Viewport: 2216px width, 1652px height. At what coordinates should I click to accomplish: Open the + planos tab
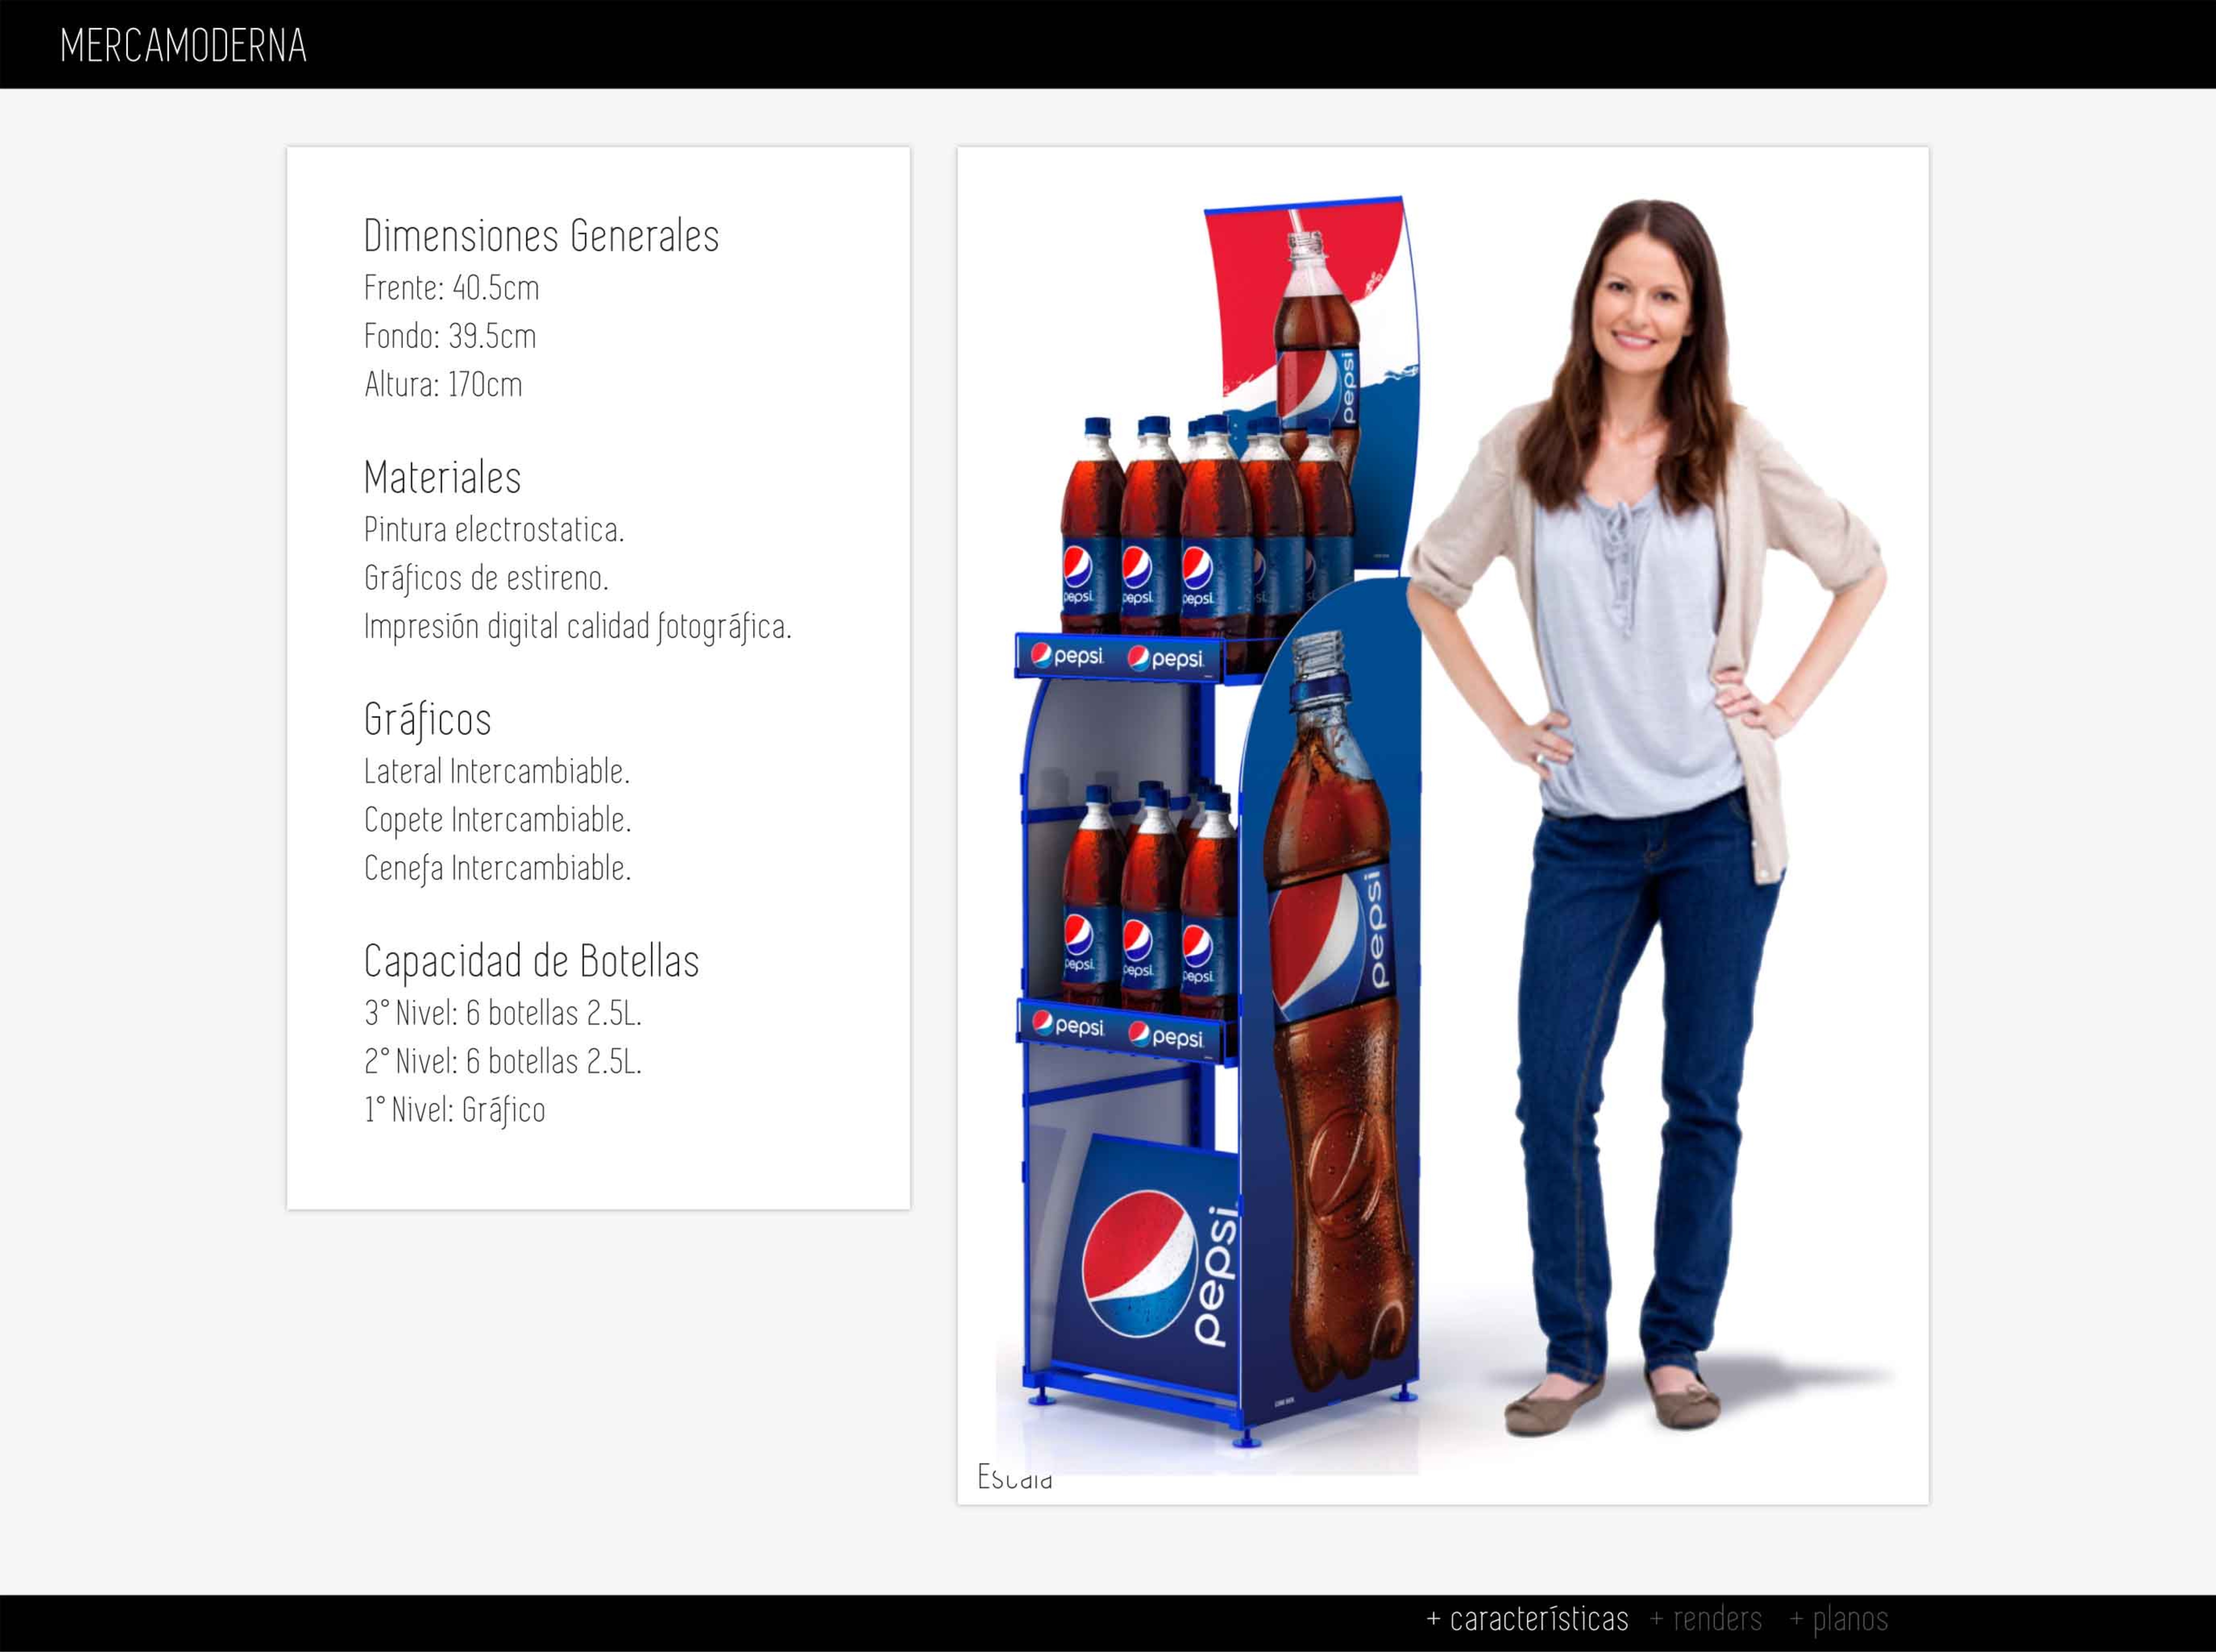pyautogui.click(x=1838, y=1618)
